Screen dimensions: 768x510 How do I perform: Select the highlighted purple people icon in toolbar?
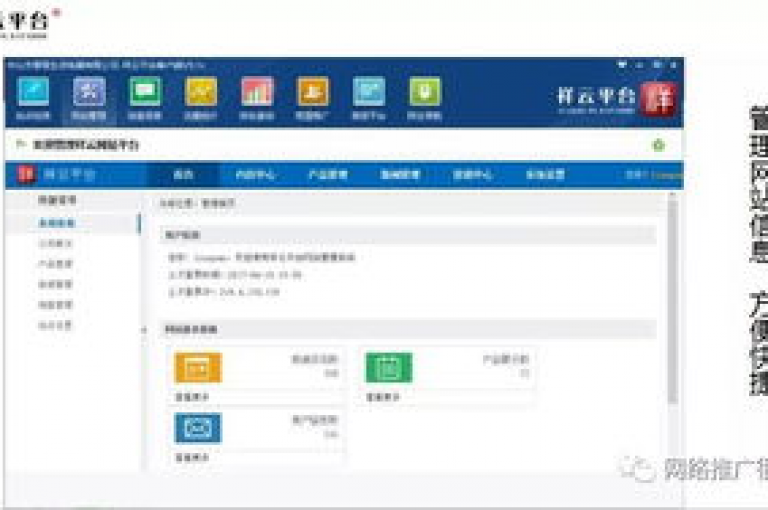pos(89,92)
